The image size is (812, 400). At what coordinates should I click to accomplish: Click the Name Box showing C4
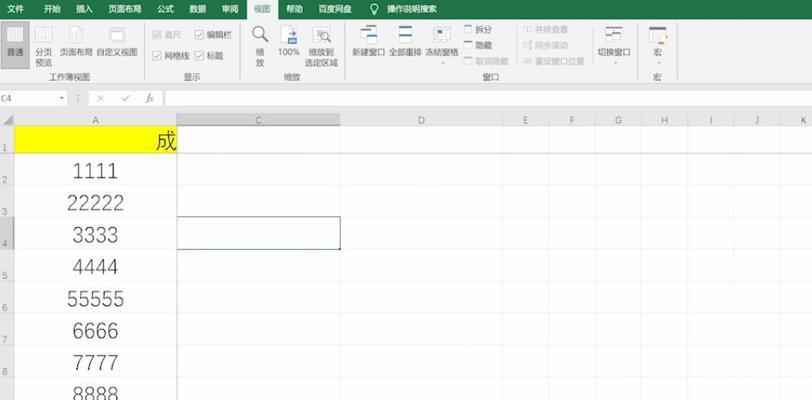click(28, 98)
